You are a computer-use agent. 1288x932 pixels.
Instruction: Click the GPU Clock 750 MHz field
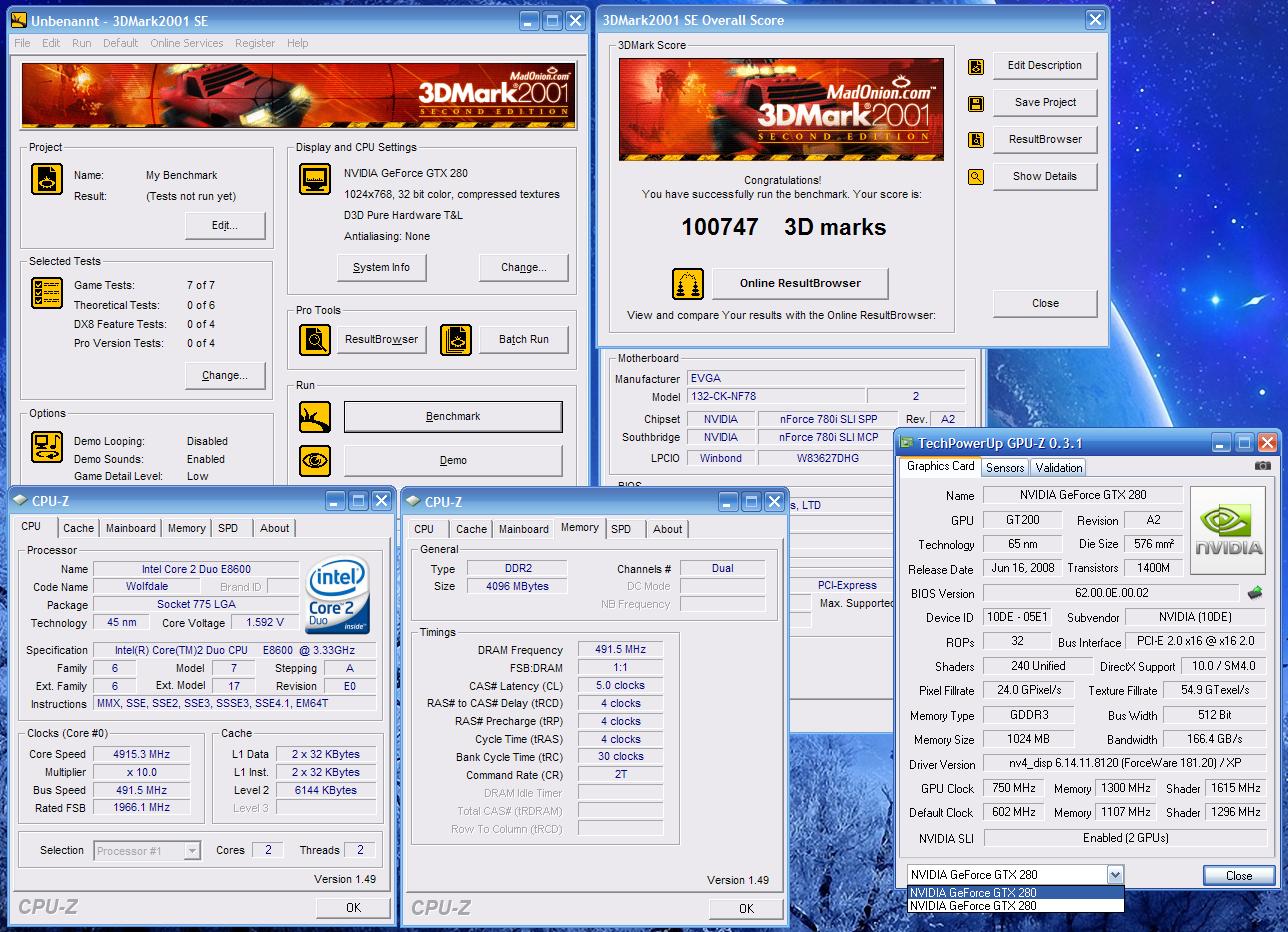point(1013,788)
